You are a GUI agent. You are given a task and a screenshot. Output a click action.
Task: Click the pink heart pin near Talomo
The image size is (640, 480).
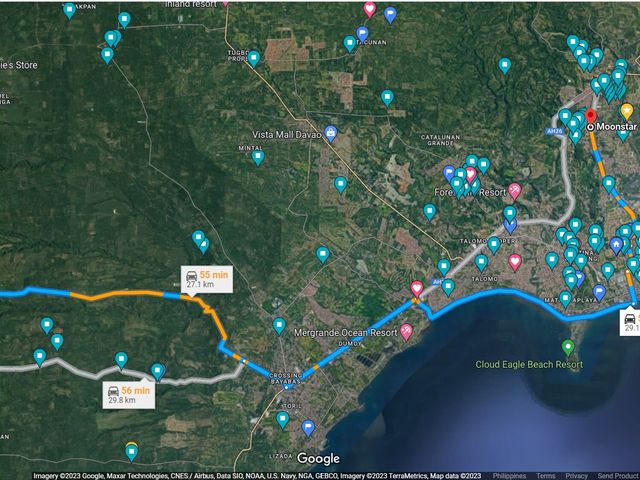(x=515, y=262)
